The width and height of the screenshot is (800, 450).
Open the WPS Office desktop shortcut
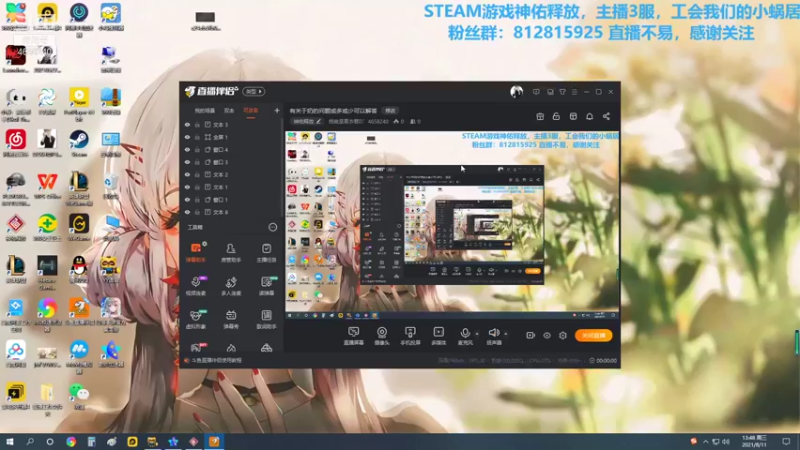[x=47, y=186]
